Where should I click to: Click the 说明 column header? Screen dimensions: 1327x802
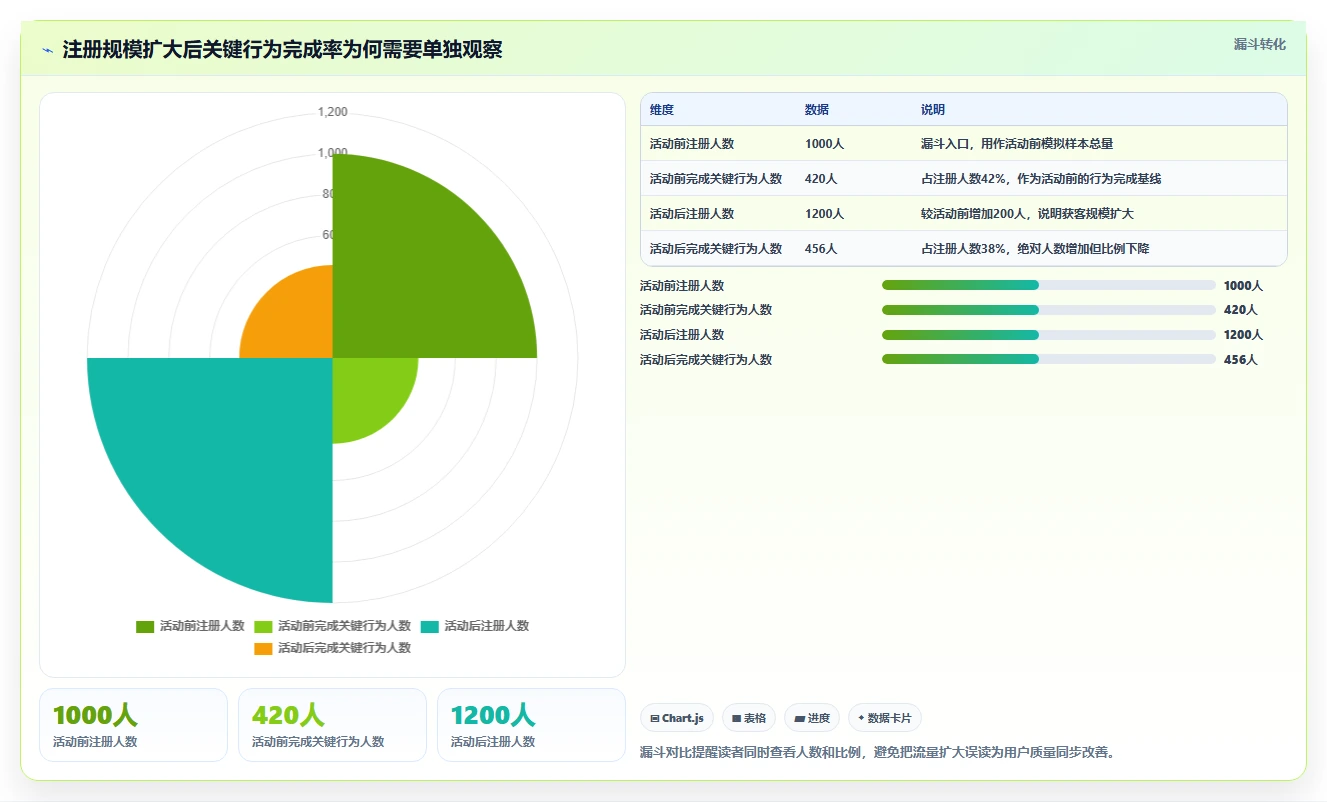tap(933, 110)
